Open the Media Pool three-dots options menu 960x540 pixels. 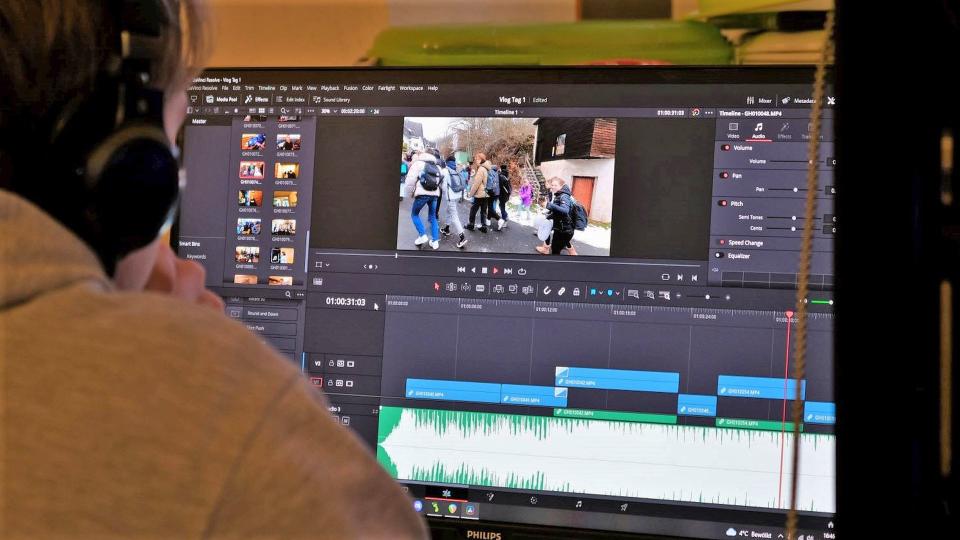(311, 111)
